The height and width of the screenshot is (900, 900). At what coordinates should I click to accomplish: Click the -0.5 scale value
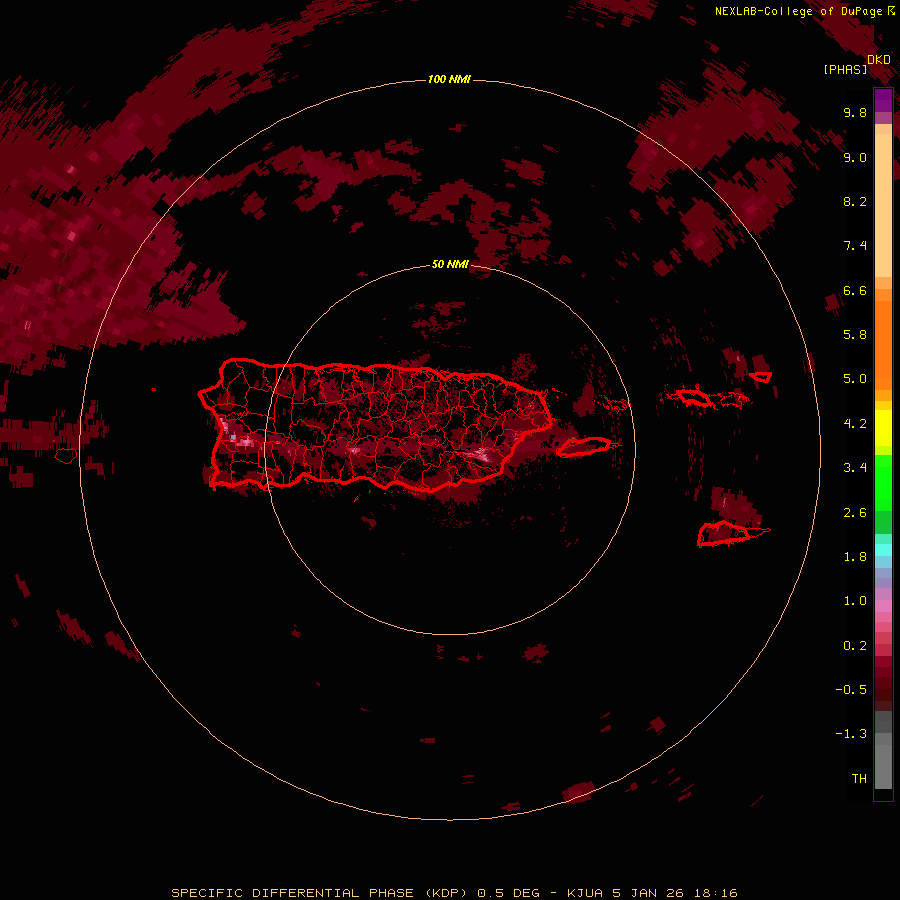(851, 690)
